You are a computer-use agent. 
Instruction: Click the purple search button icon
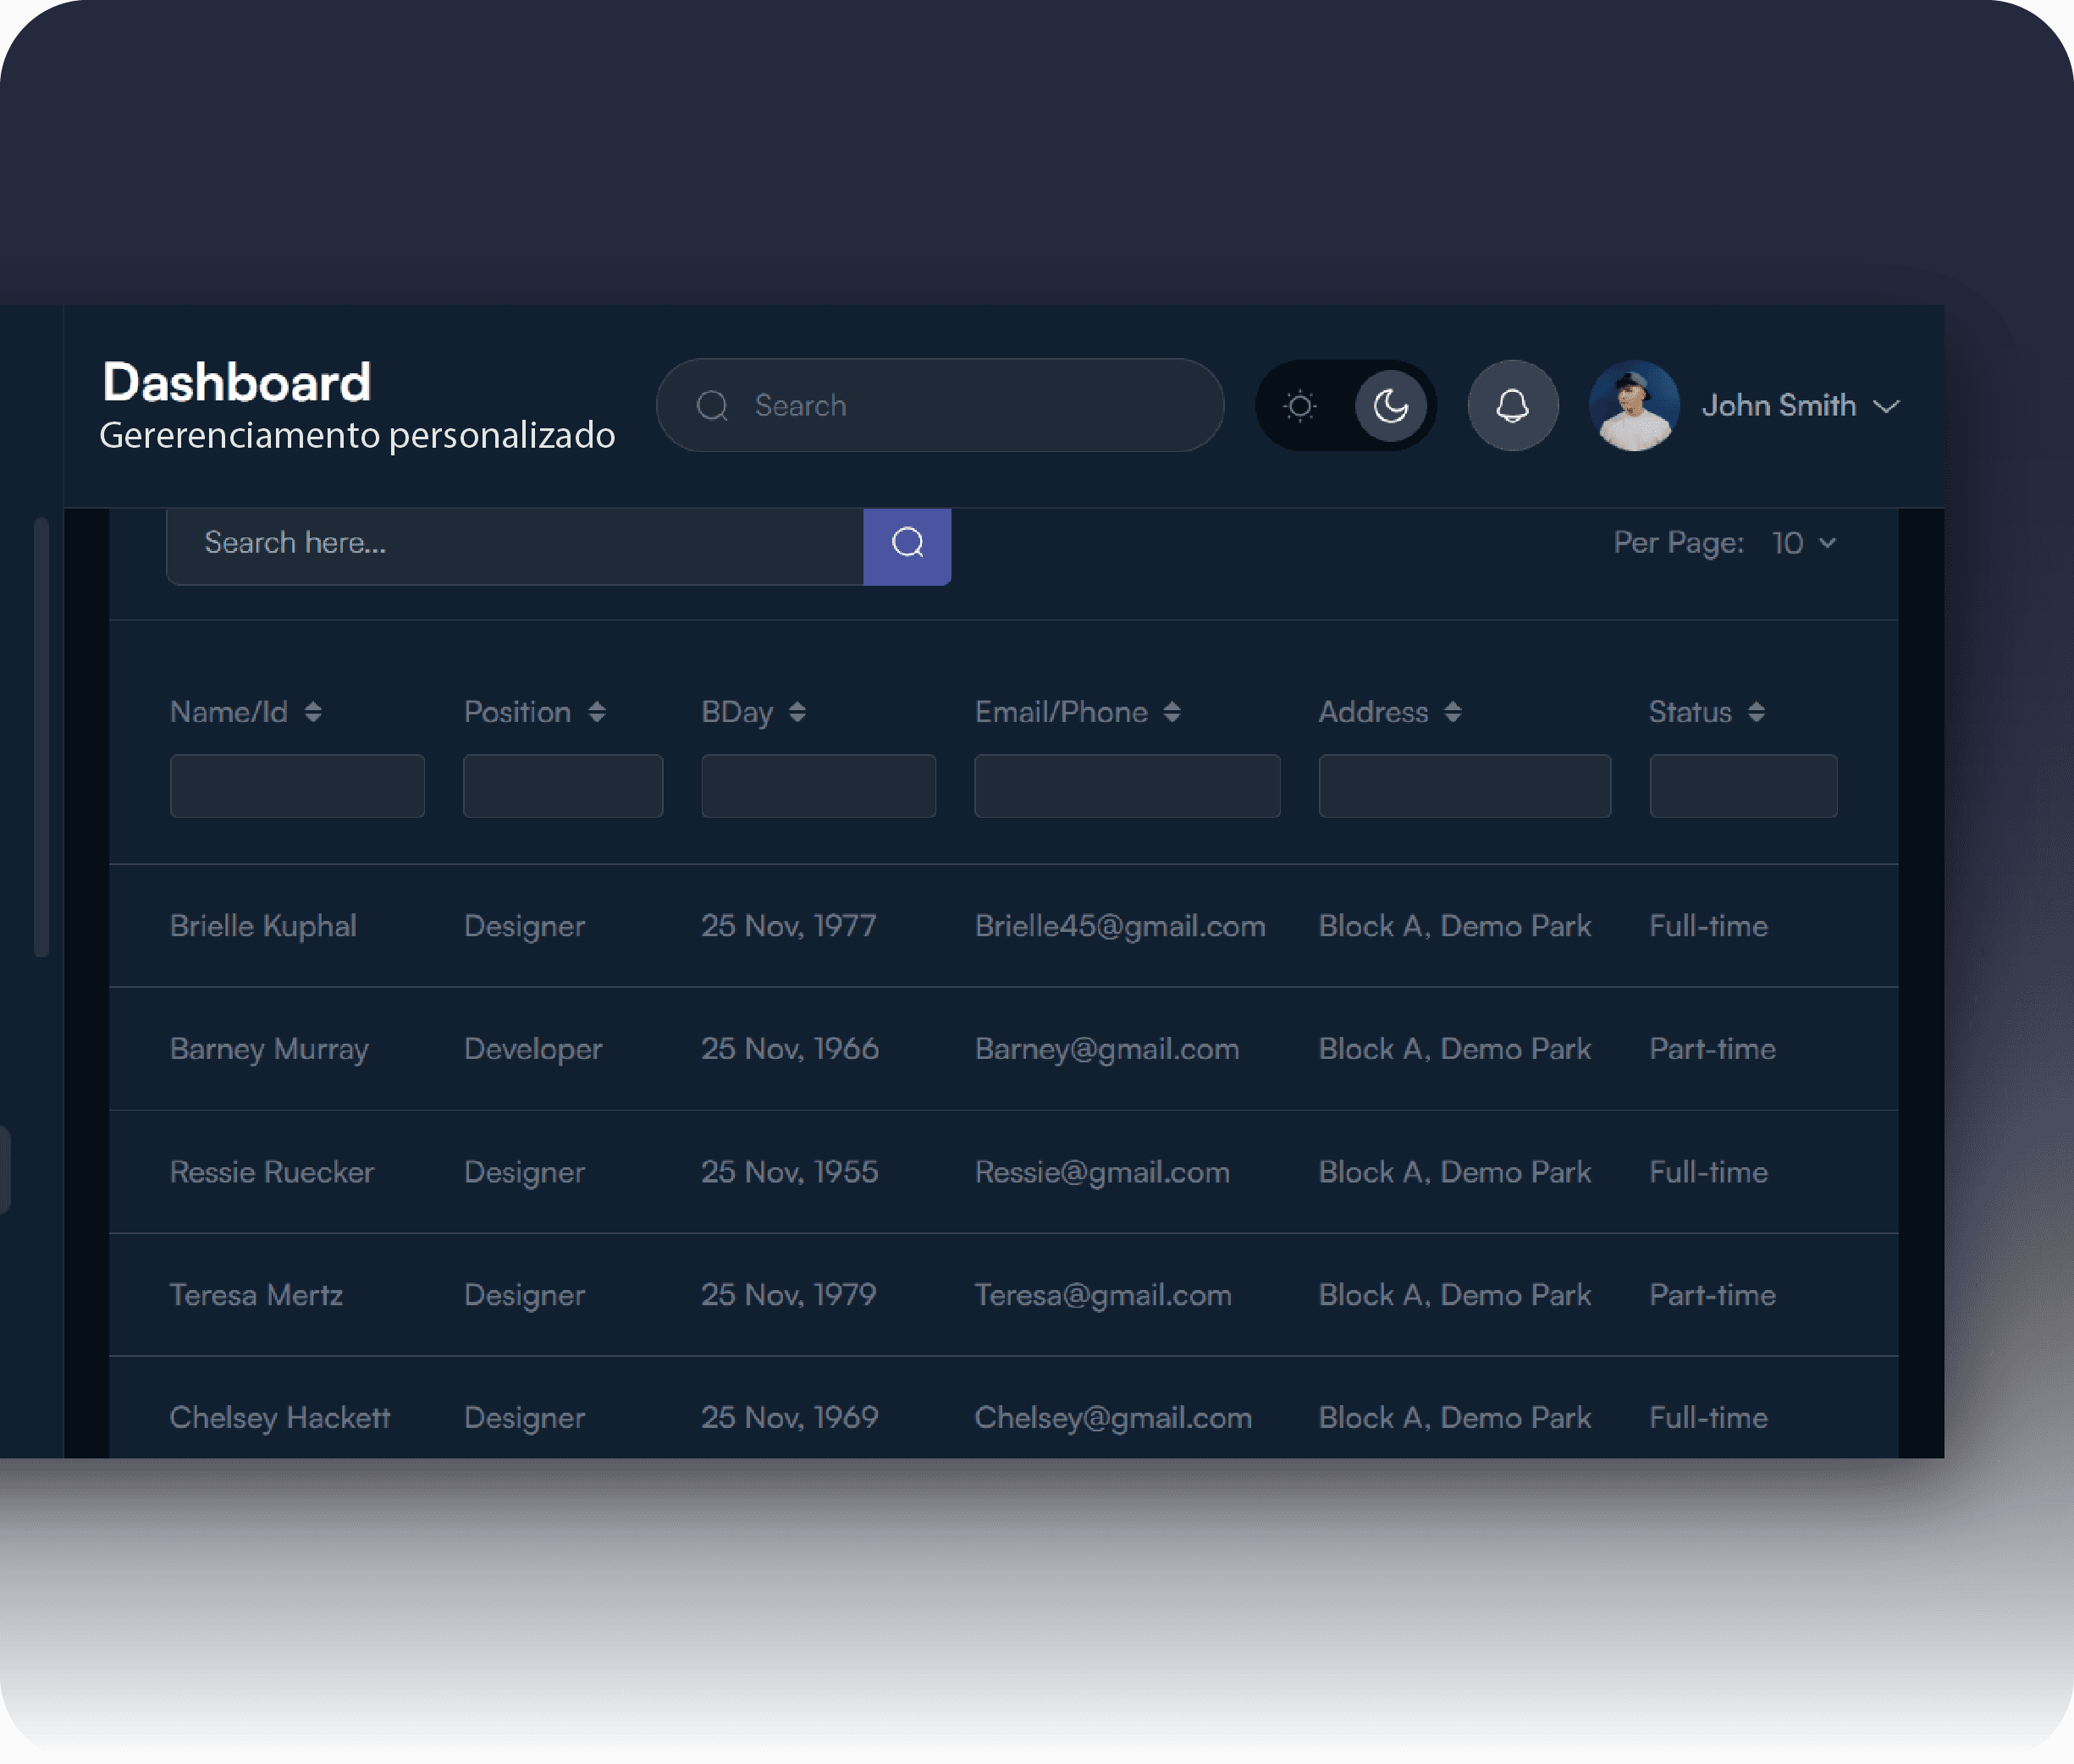click(907, 544)
